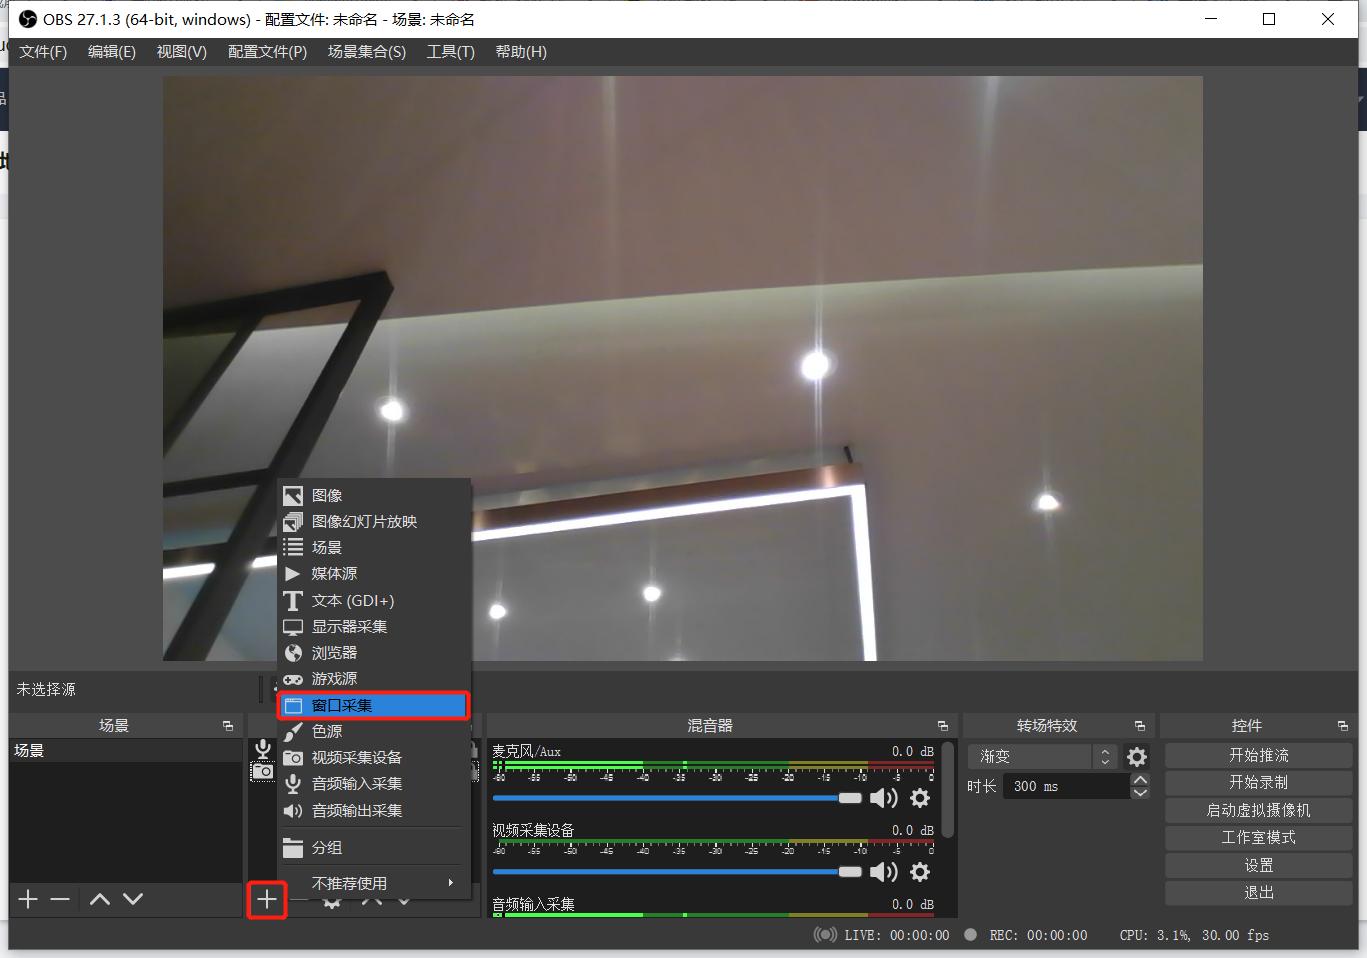This screenshot has width=1367, height=958.
Task: Increase the 时长 duration with up arrow
Action: point(1140,780)
